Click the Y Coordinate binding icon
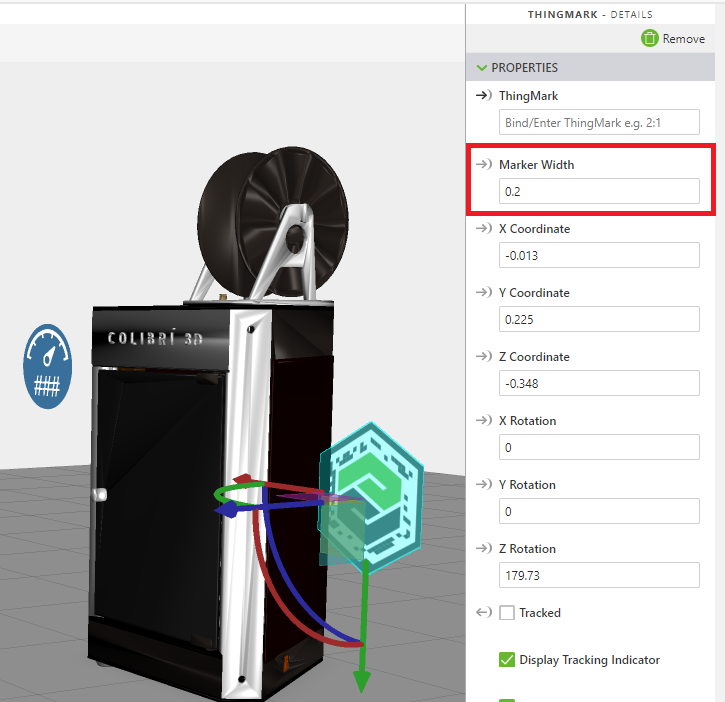Screen dimensions: 725x702 click(x=484, y=292)
